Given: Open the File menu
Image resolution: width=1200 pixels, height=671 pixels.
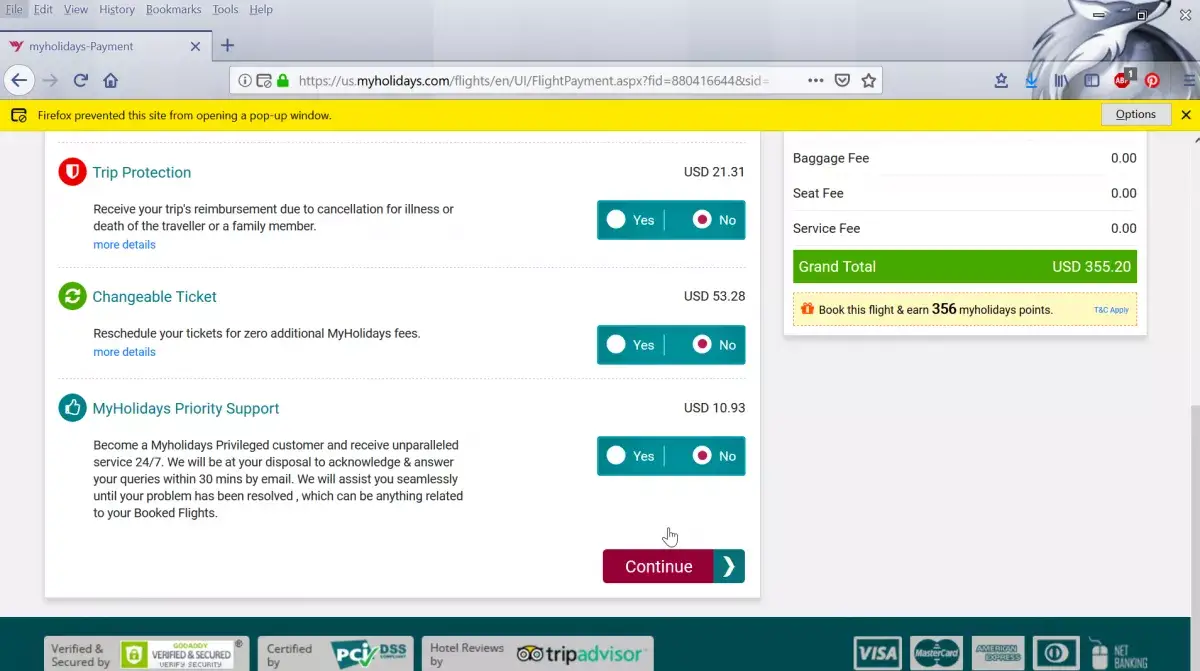Looking at the screenshot, I should [14, 10].
